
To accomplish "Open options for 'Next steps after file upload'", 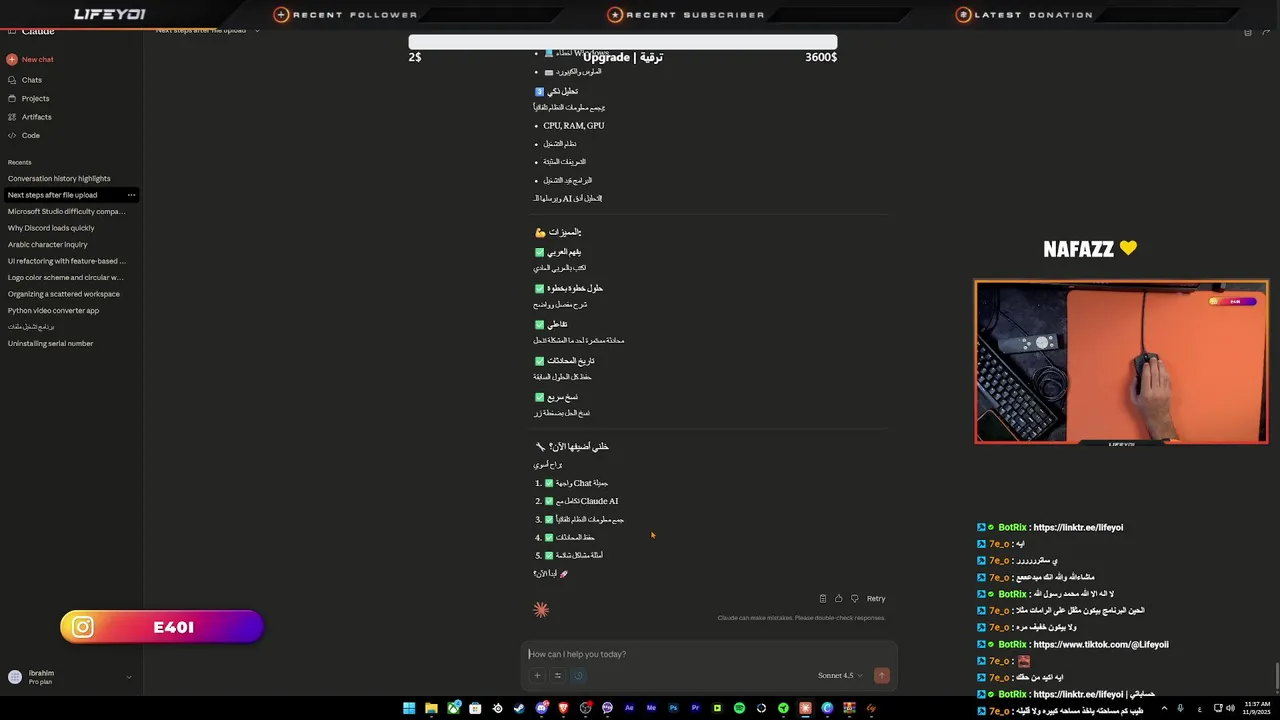I will (131, 195).
